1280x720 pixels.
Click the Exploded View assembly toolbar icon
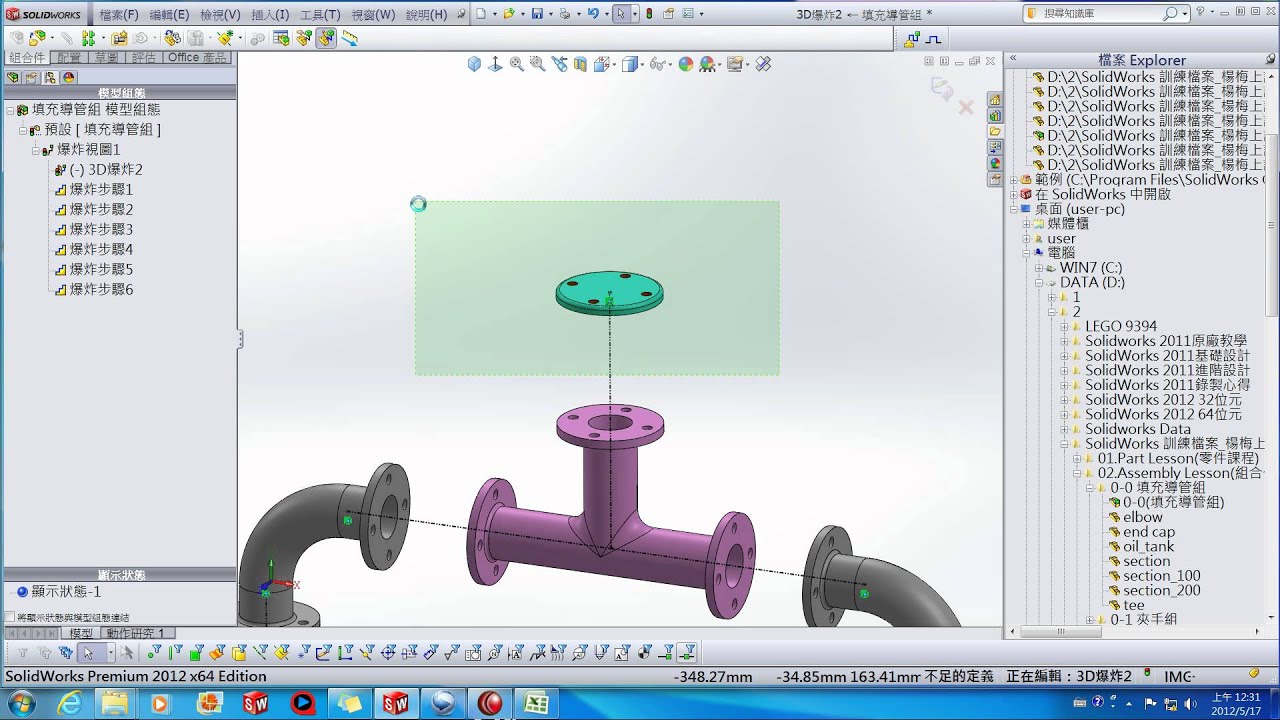click(x=304, y=38)
